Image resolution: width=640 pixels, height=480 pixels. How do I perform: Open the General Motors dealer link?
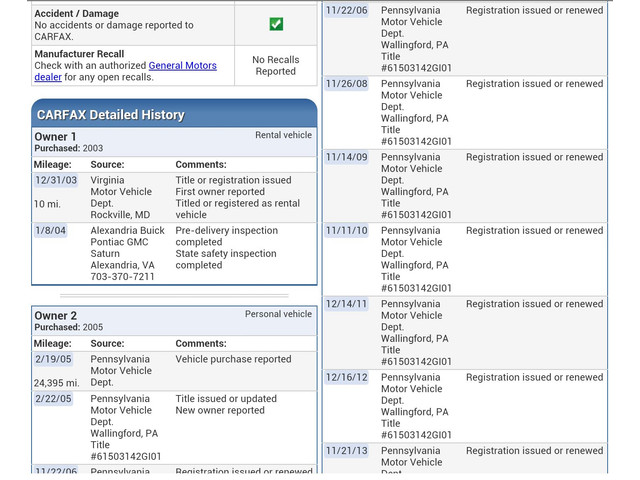[182, 66]
